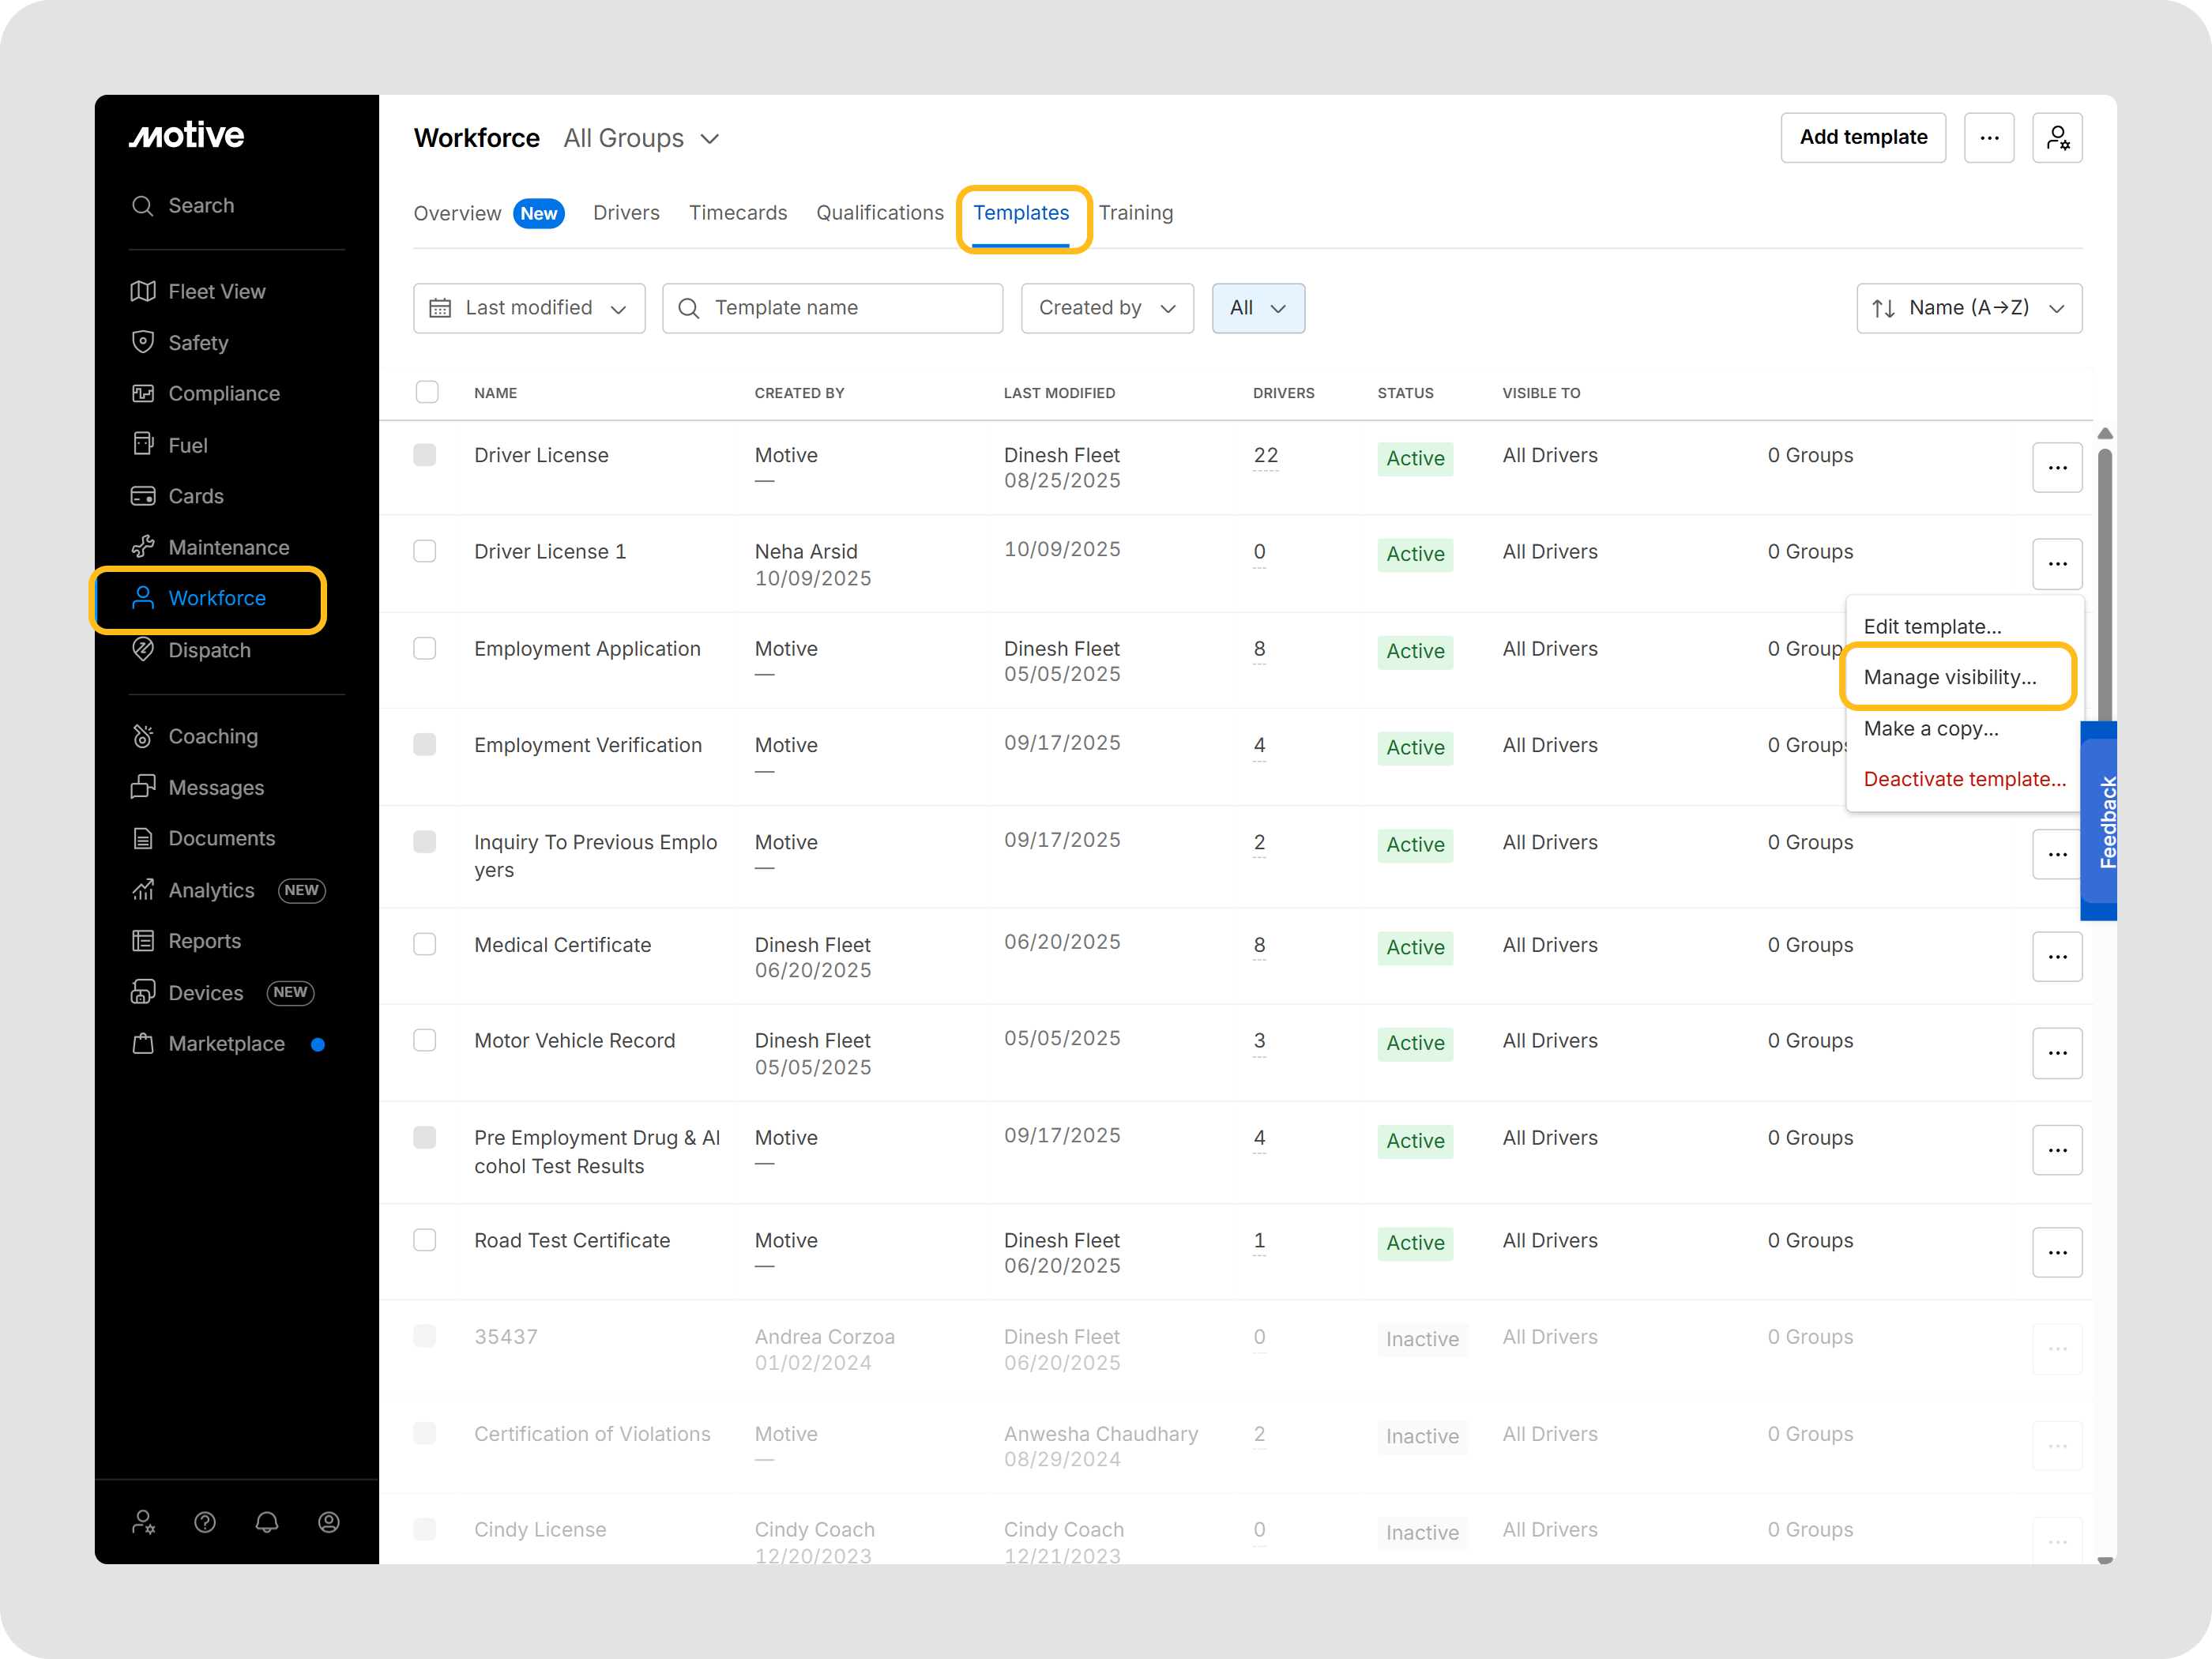2212x1659 pixels.
Task: Open Fleet View map icon in sidebar
Action: (143, 291)
